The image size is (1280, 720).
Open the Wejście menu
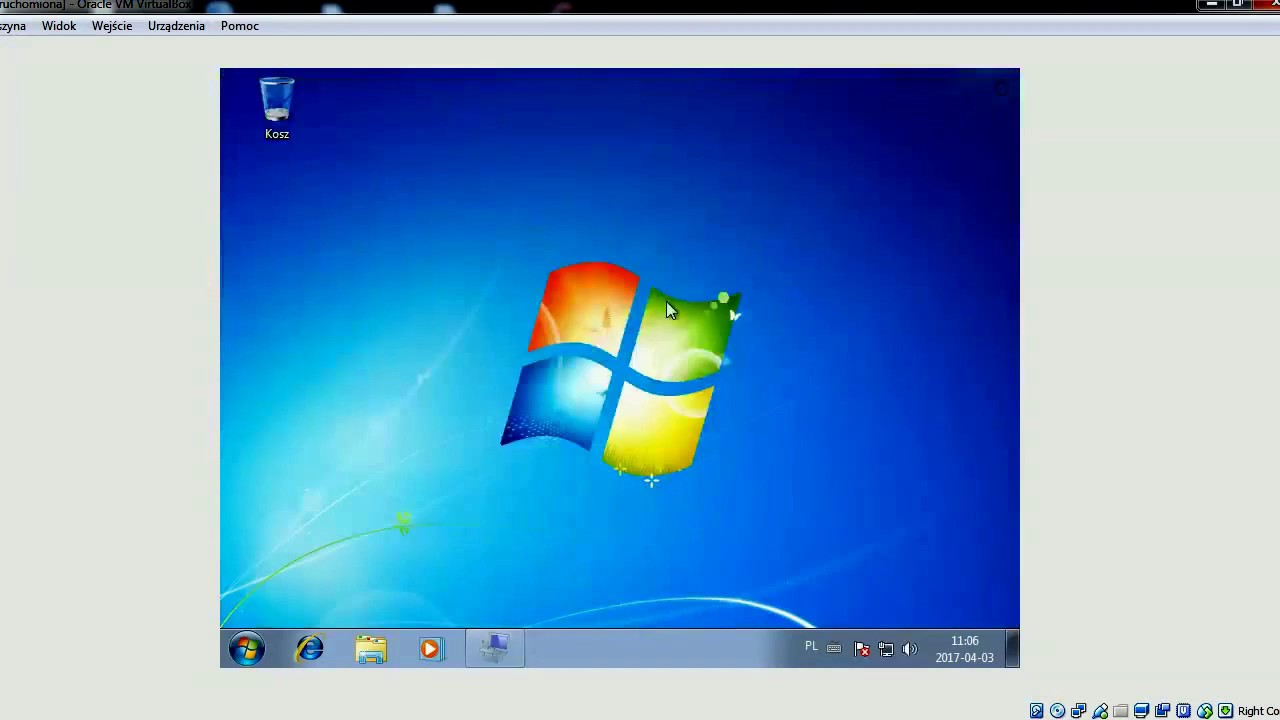coord(112,26)
